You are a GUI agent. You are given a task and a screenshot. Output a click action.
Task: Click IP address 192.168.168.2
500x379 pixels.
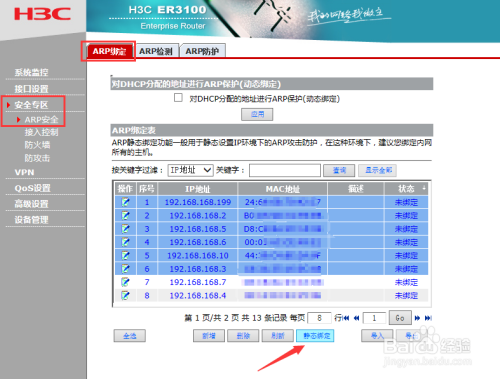click(x=198, y=215)
